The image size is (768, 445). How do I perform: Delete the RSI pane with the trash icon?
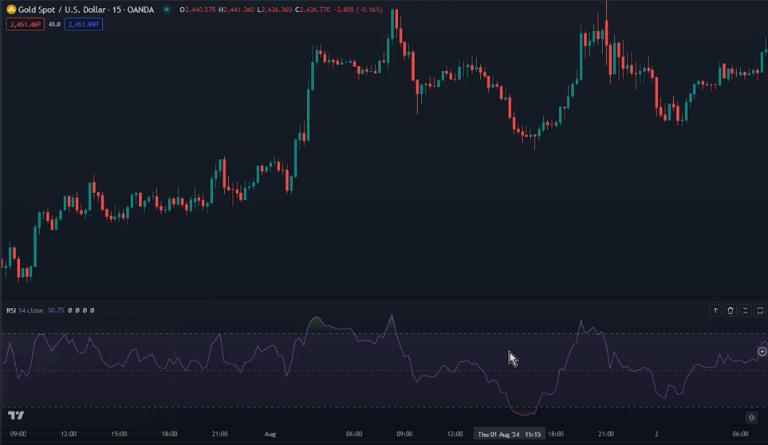tap(731, 311)
